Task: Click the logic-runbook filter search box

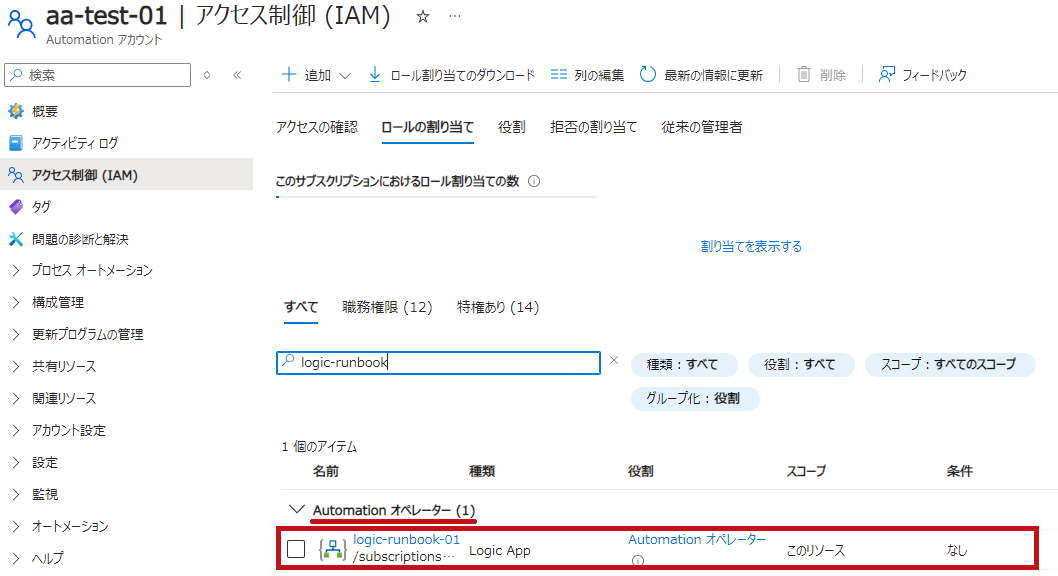Action: click(x=439, y=363)
